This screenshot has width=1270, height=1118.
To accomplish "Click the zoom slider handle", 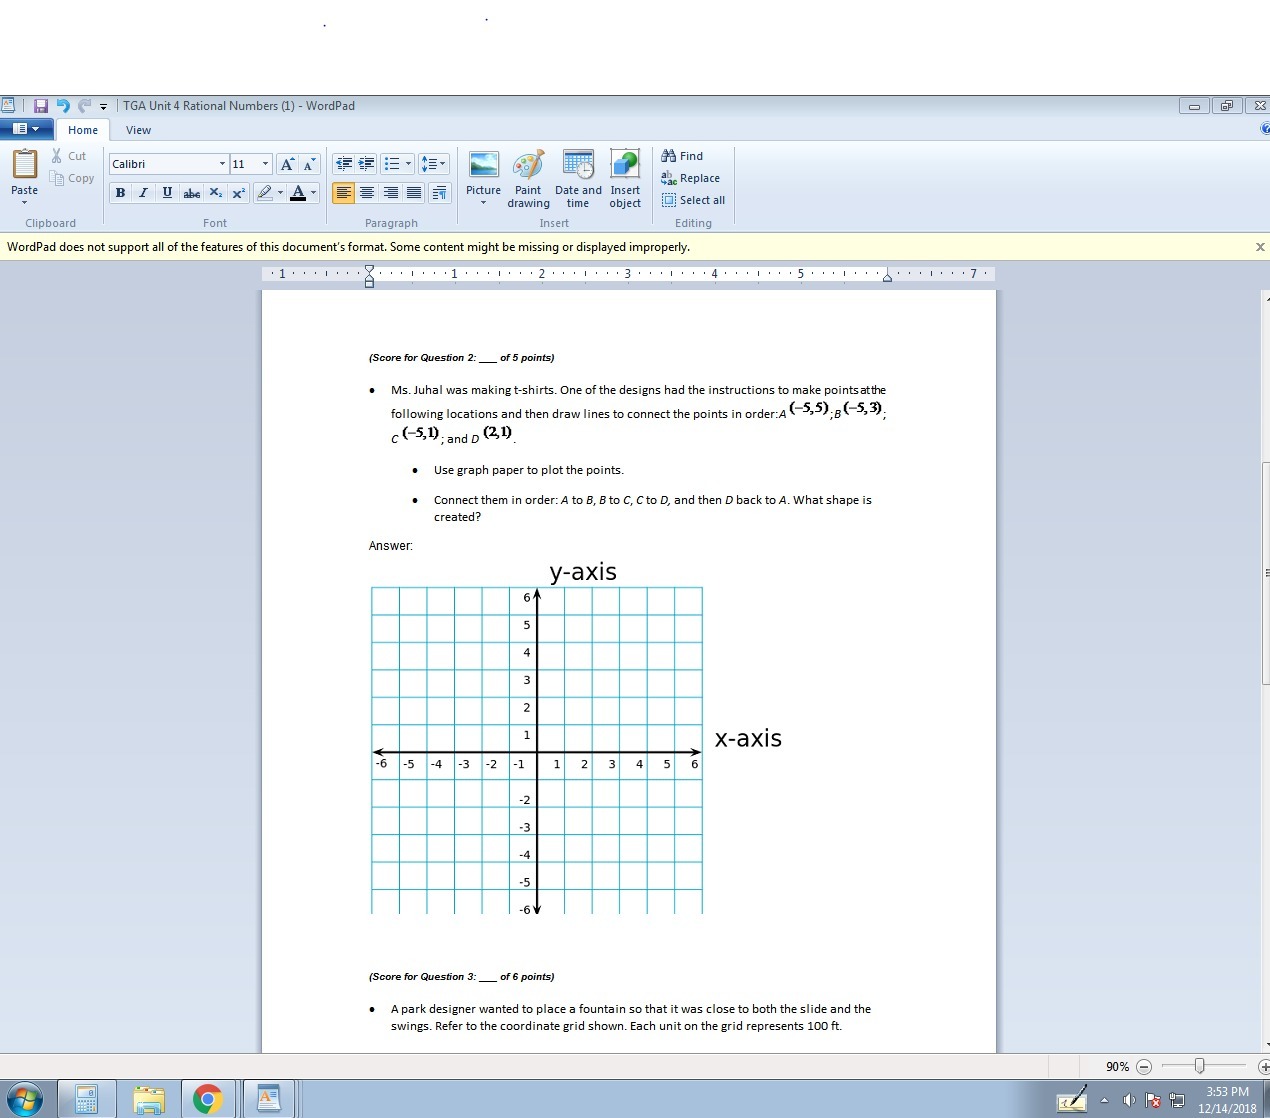I will click(x=1199, y=1066).
